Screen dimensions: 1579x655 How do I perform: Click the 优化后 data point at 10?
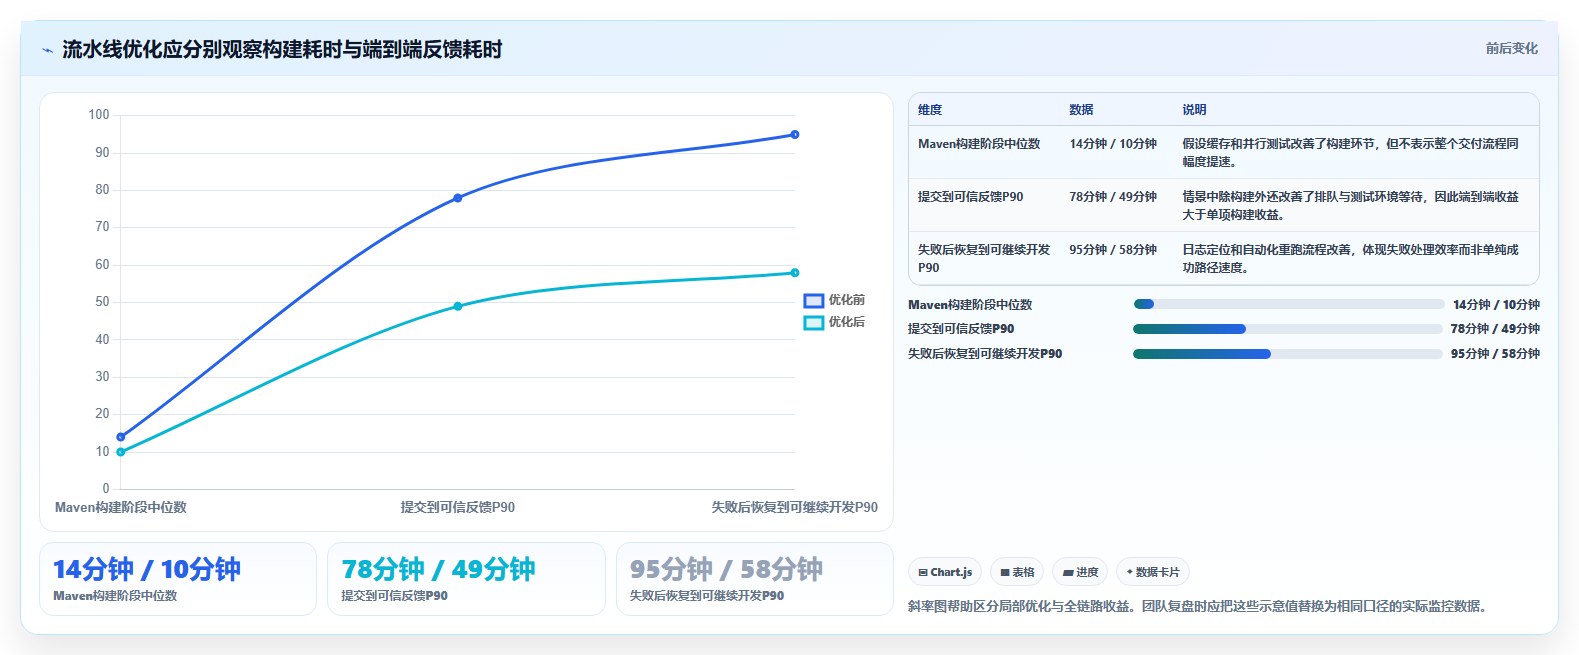coord(121,452)
